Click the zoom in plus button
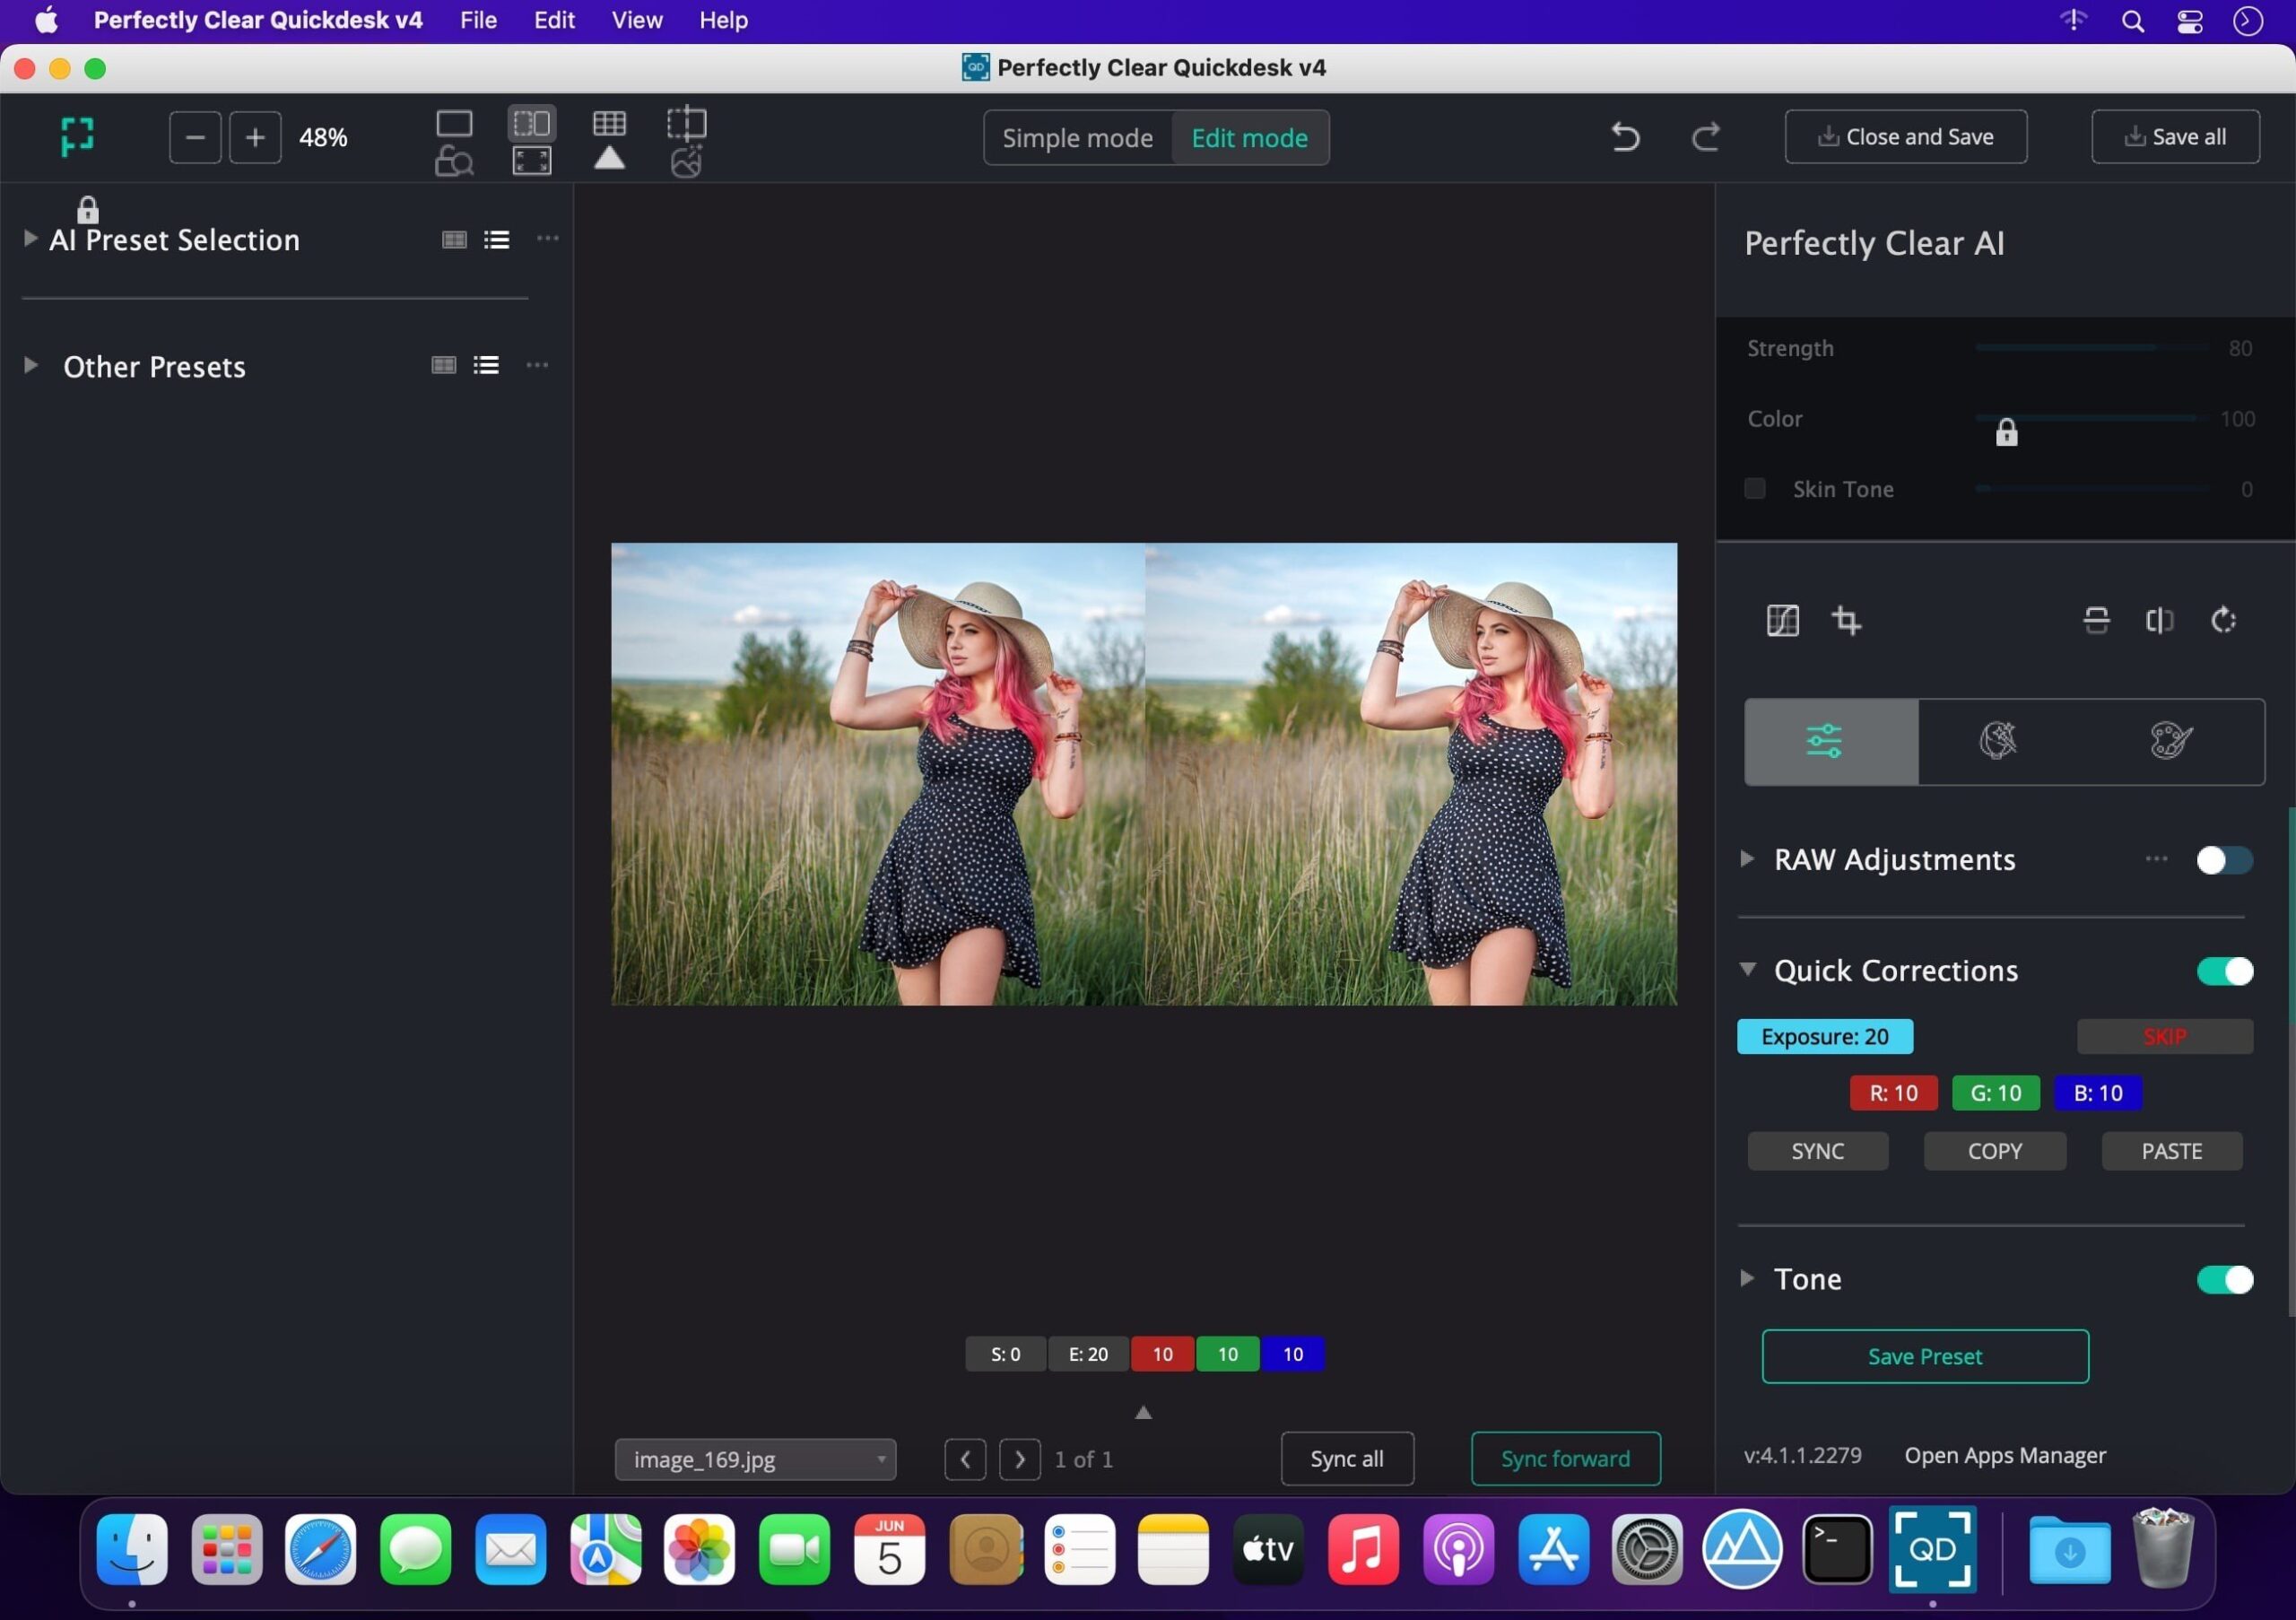 pyautogui.click(x=255, y=137)
